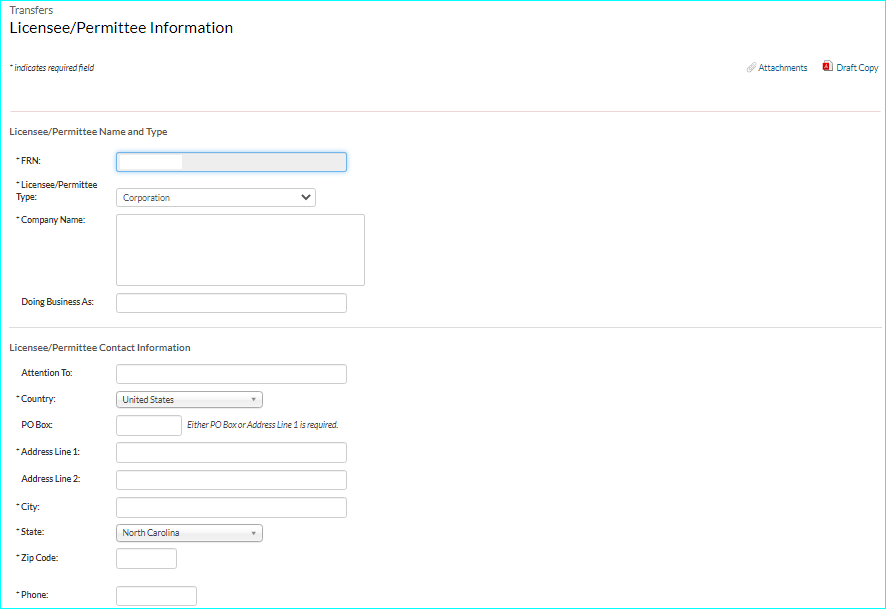Click the 'Licensee/Permittee Name and Type' heading
Screen dimensions: 886x609
tap(88, 132)
